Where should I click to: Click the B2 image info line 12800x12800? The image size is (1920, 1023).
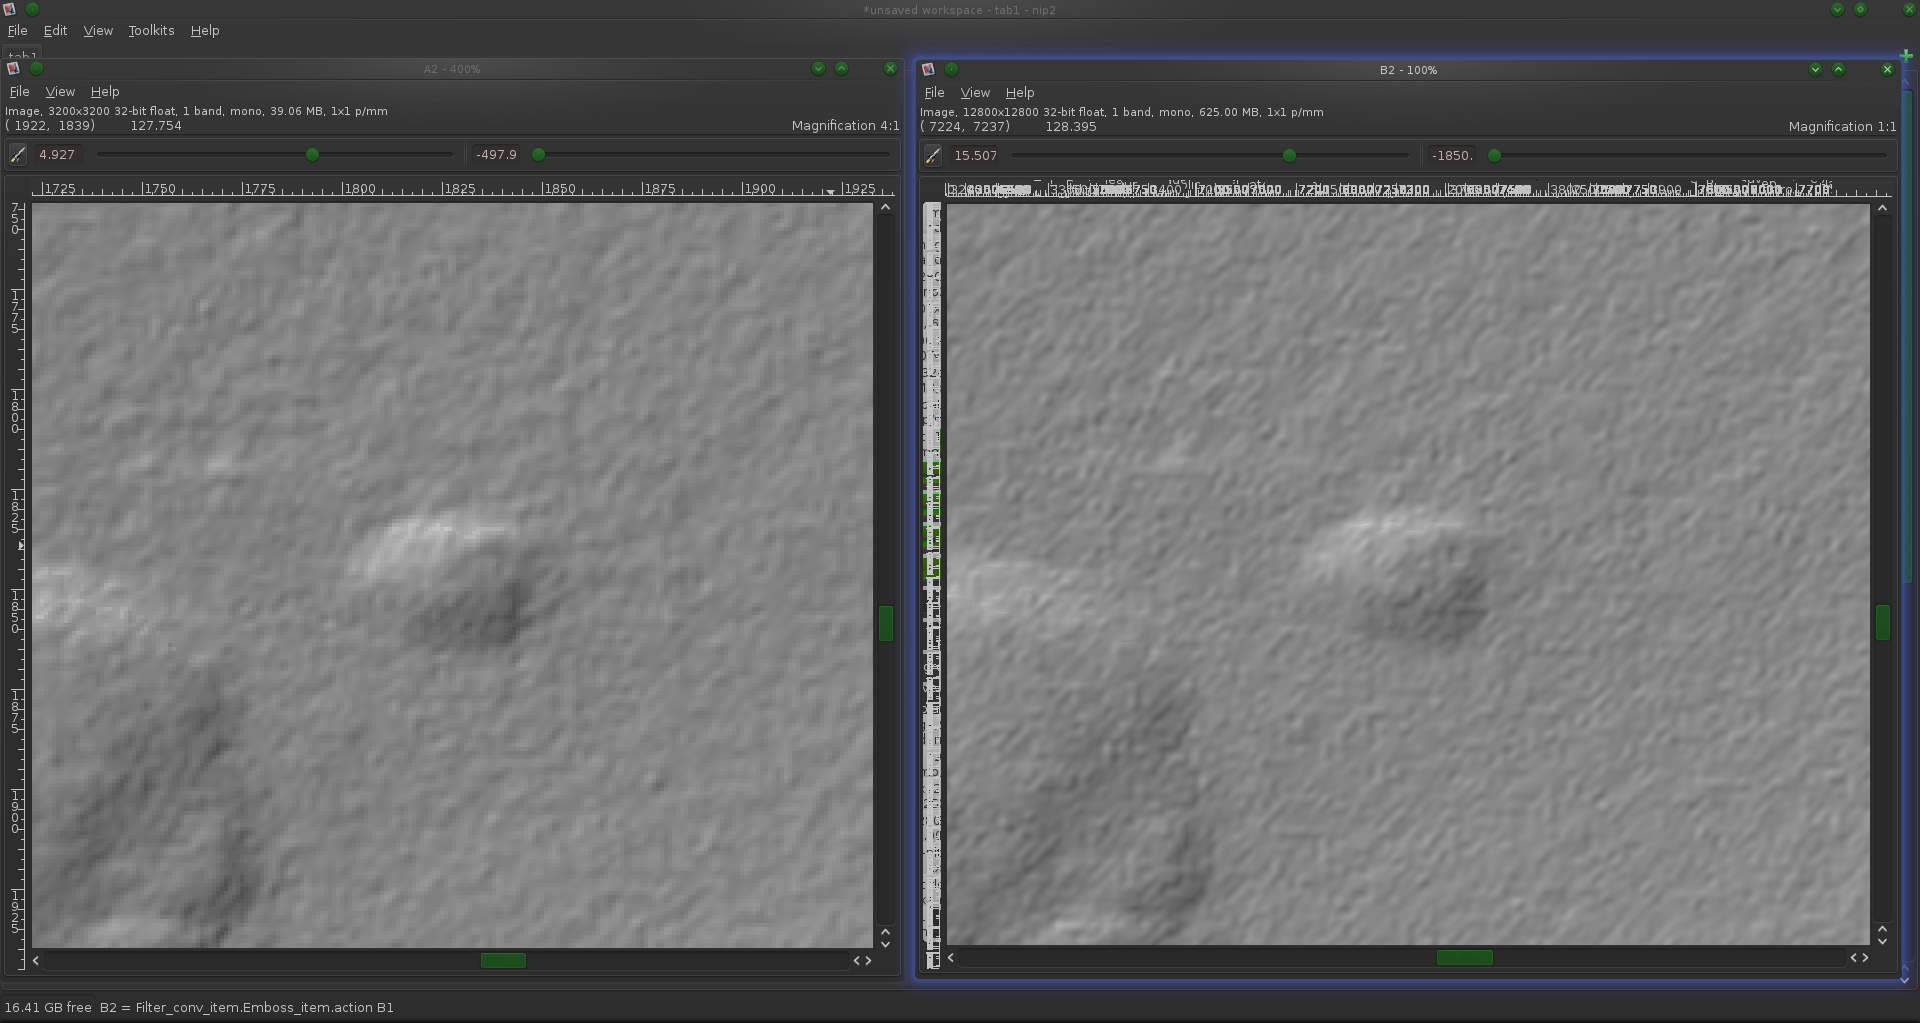click(x=1122, y=112)
